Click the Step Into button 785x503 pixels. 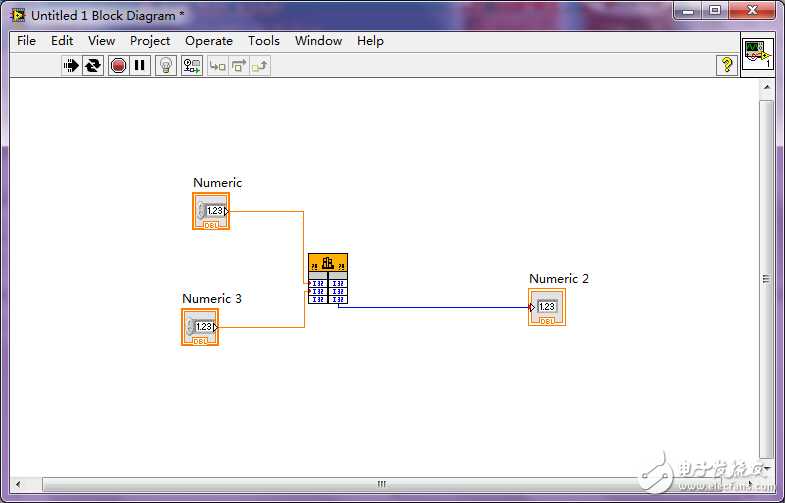click(x=218, y=66)
